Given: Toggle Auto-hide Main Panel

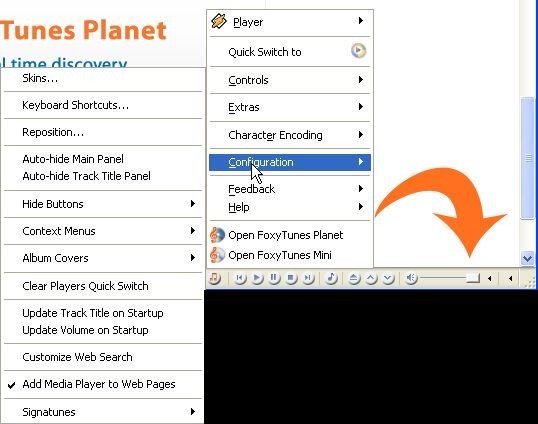Looking at the screenshot, I should click(103, 159).
